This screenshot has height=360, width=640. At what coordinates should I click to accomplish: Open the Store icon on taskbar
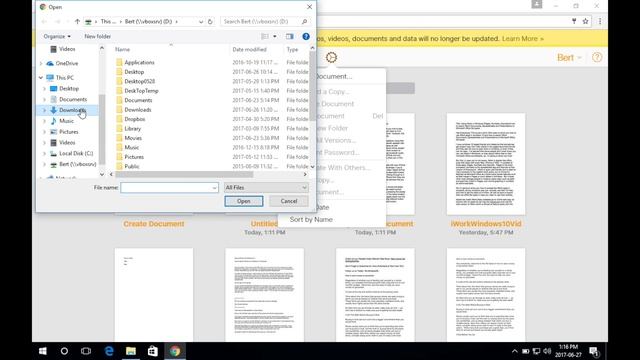pos(153,351)
